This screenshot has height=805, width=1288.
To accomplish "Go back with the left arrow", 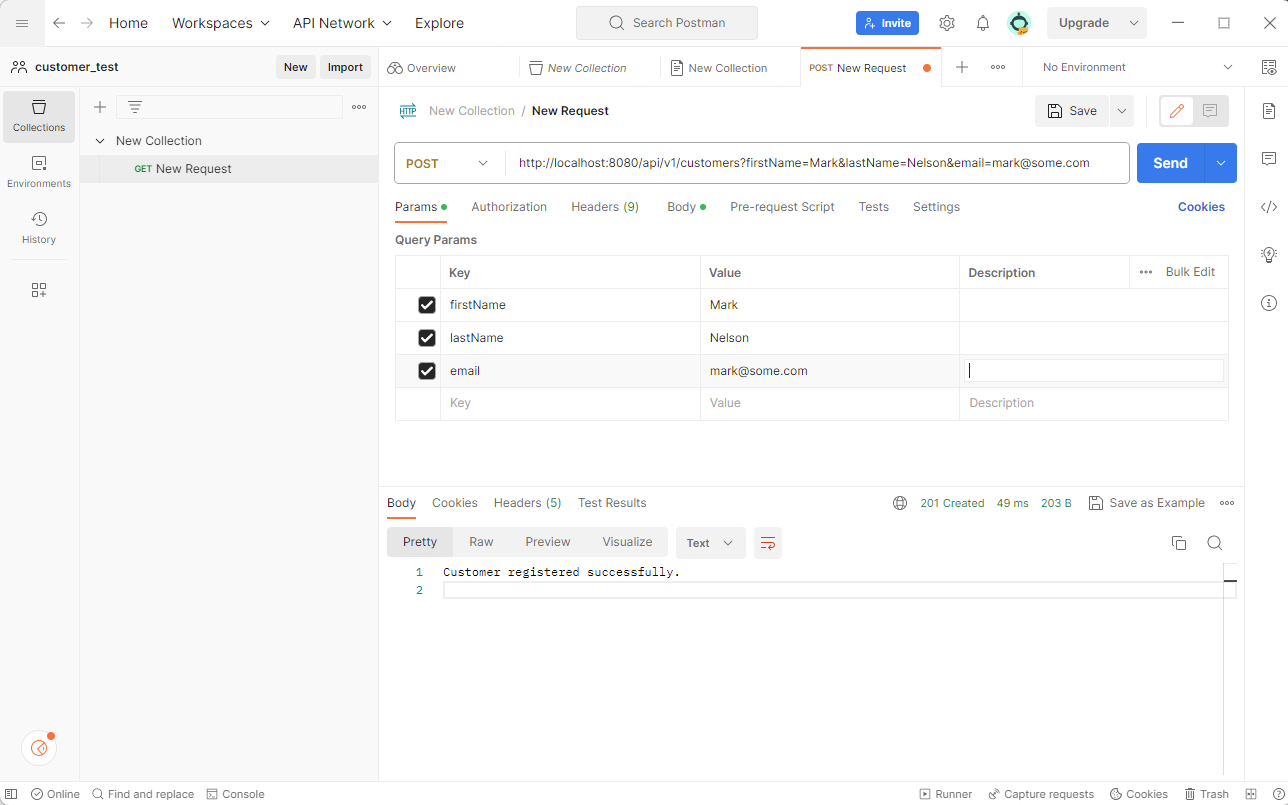I will [59, 23].
